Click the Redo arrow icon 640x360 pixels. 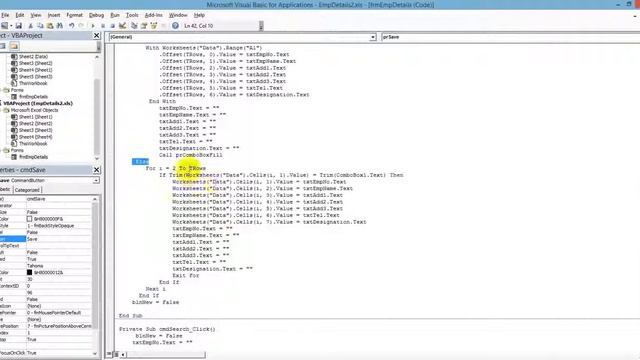81,26
